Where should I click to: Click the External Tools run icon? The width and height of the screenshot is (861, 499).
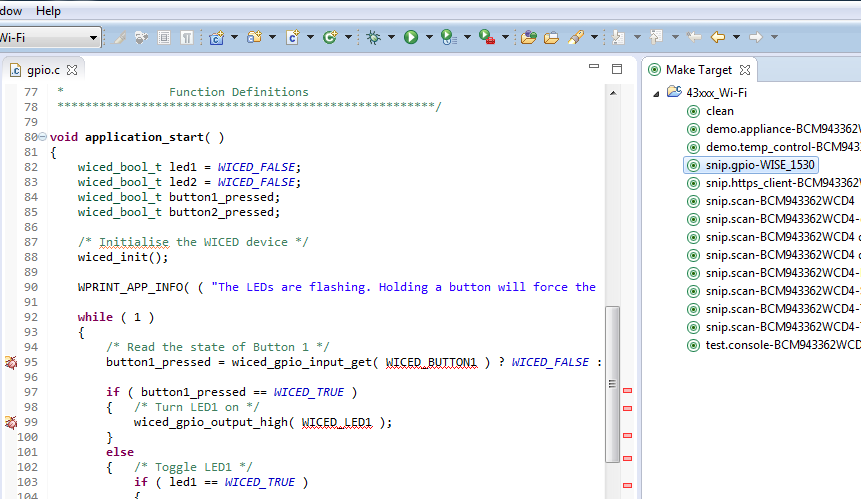(486, 37)
